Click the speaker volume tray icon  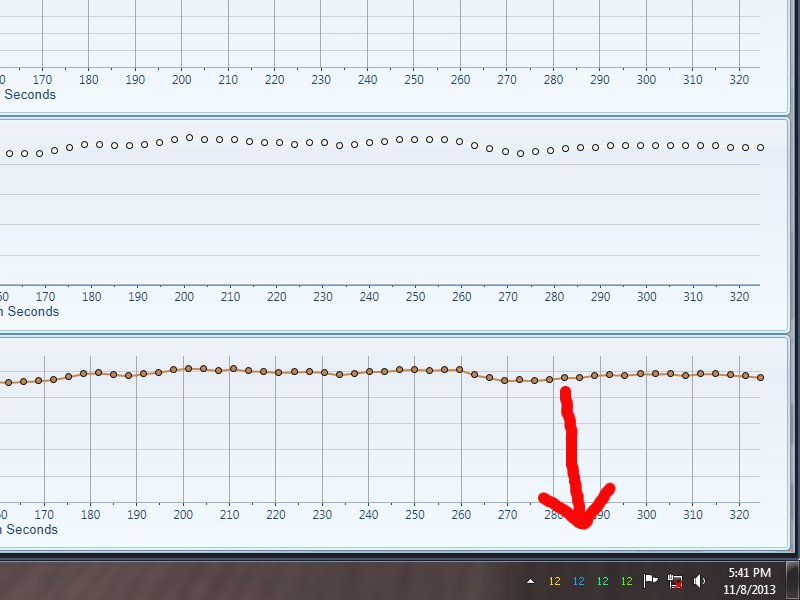click(700, 581)
